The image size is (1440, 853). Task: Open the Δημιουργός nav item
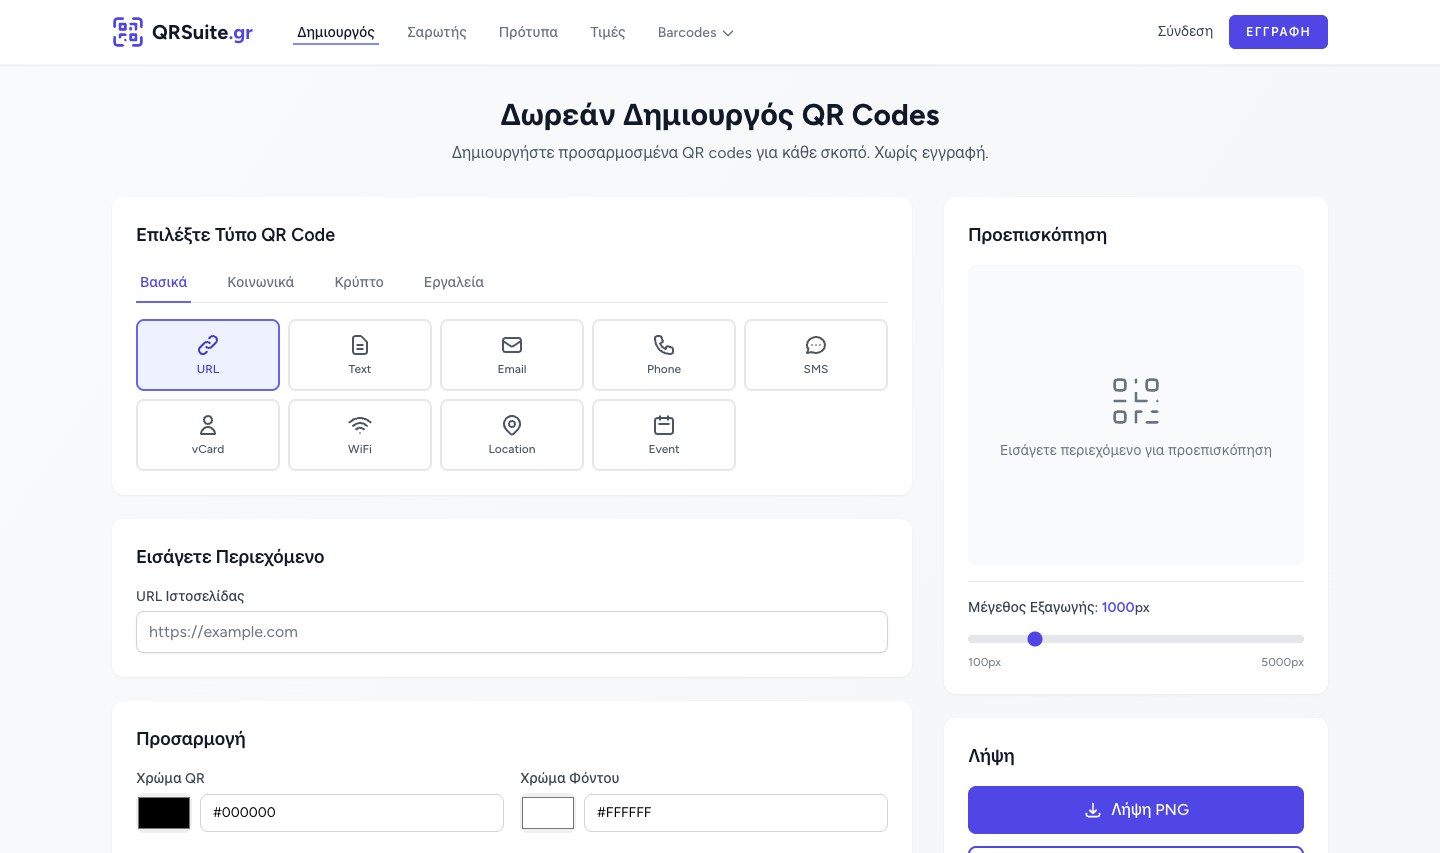336,32
